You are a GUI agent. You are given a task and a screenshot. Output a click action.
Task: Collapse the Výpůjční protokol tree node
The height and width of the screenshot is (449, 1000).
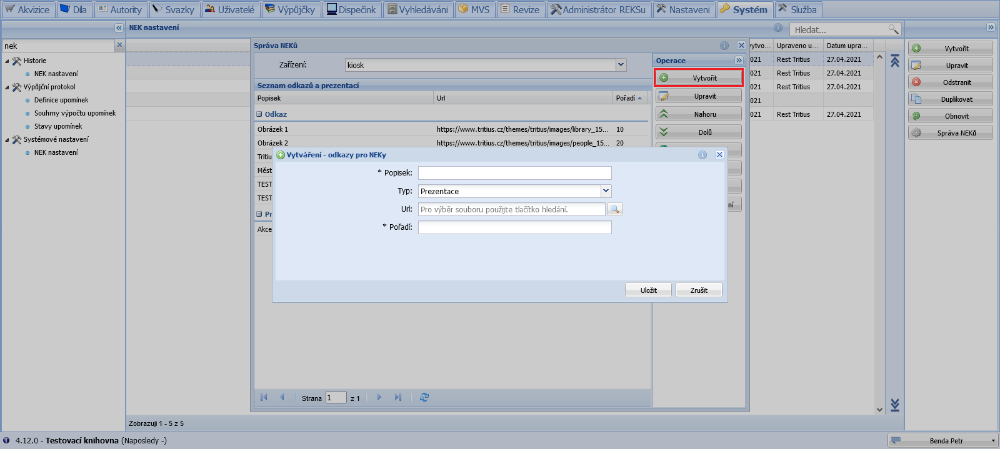(6, 87)
